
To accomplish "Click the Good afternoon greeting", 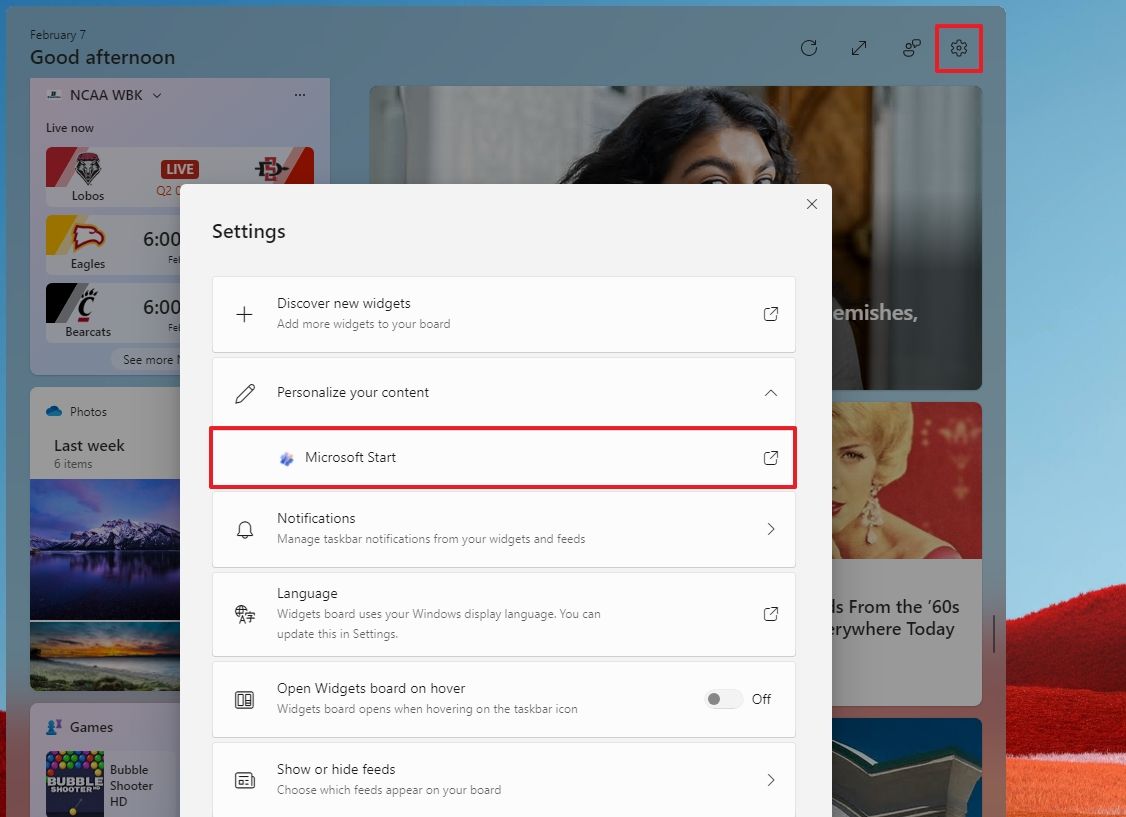I will (x=102, y=57).
